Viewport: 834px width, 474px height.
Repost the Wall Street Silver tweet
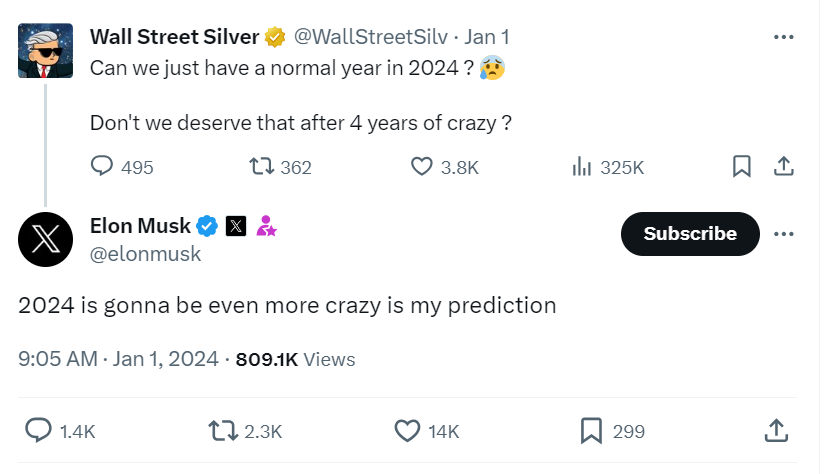point(264,167)
